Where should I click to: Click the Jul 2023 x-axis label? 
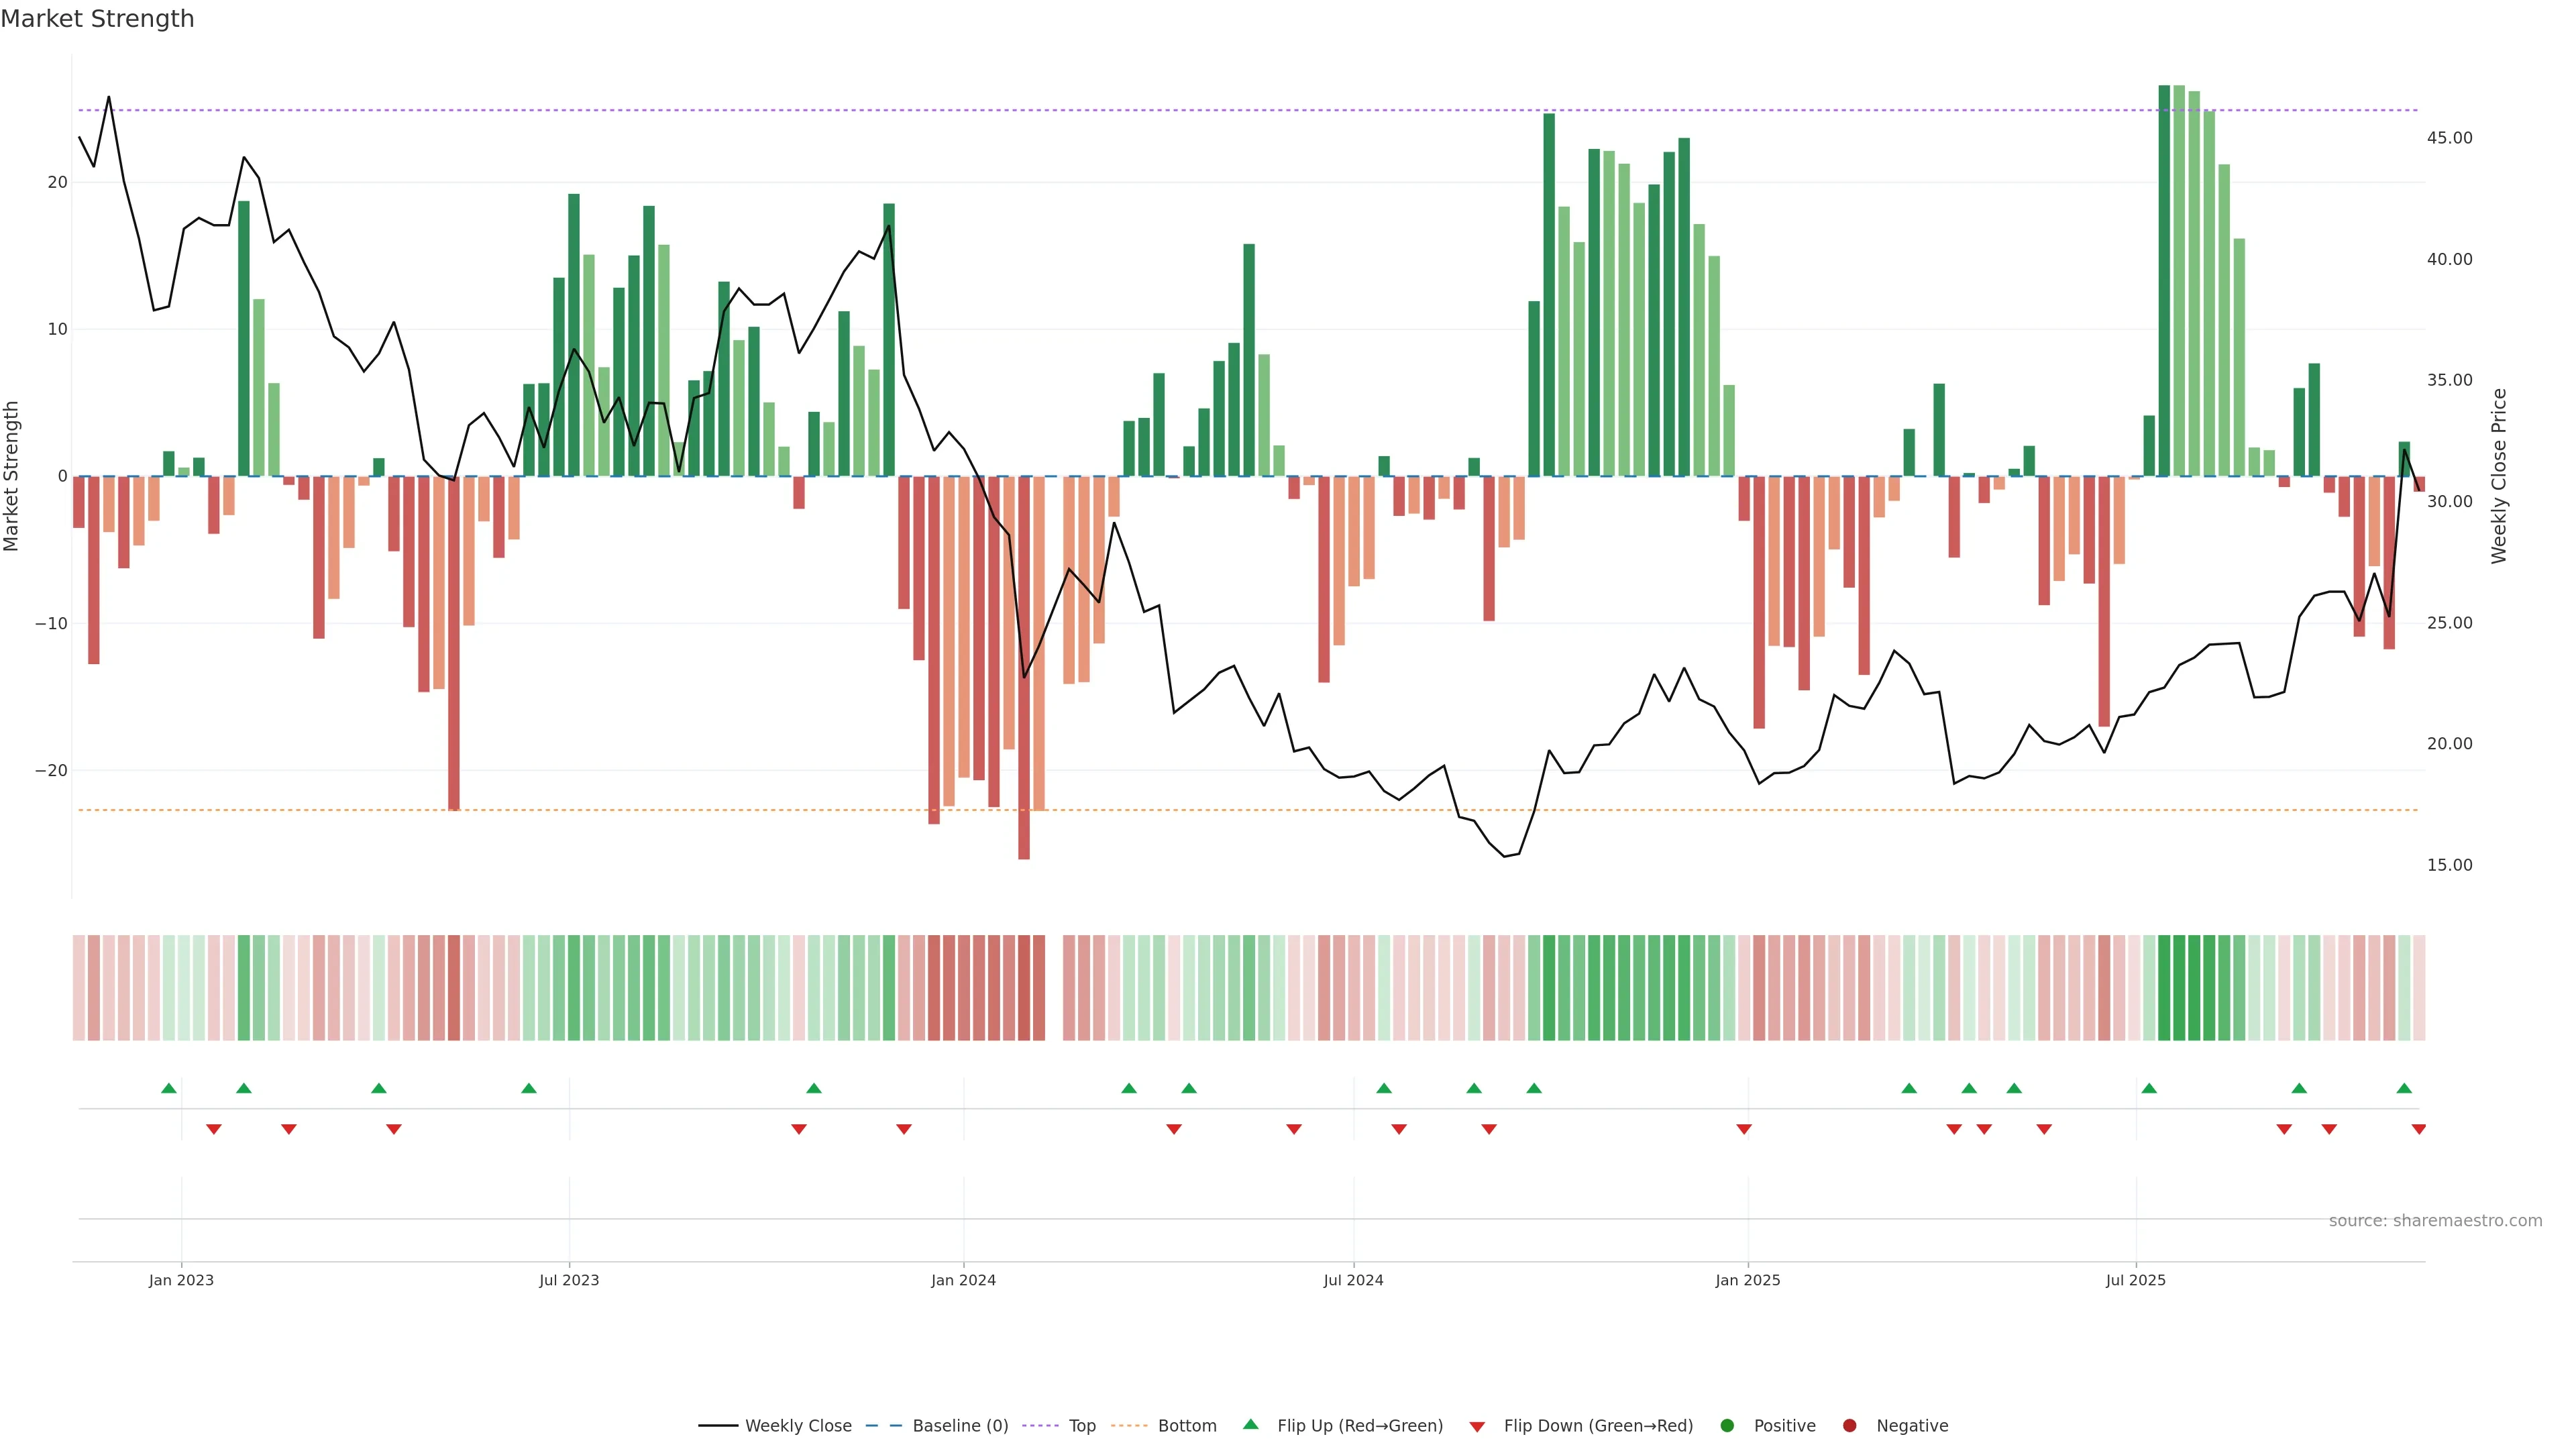tap(569, 1280)
